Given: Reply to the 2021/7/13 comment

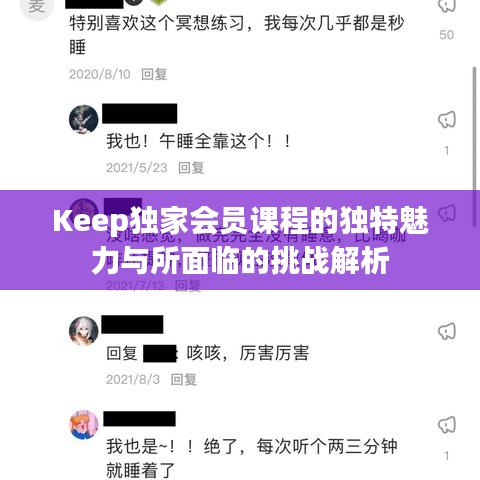Looking at the screenshot, I should tap(188, 286).
